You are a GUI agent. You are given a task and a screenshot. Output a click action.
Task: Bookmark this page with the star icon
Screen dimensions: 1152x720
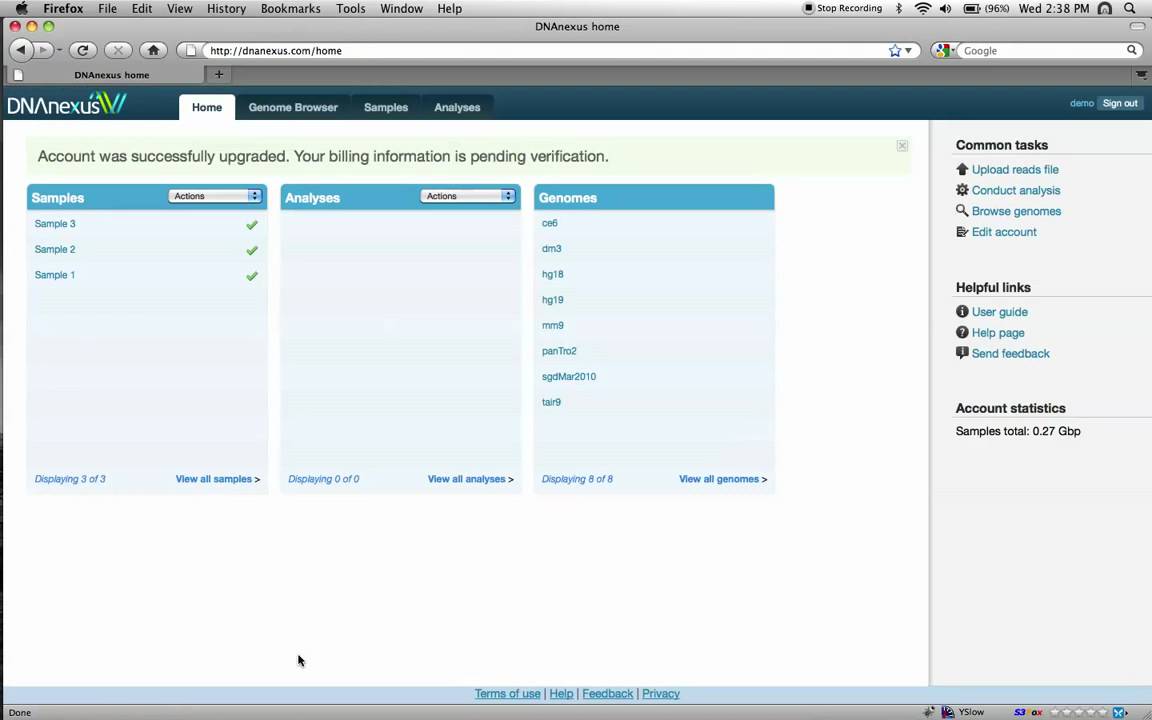tap(894, 51)
